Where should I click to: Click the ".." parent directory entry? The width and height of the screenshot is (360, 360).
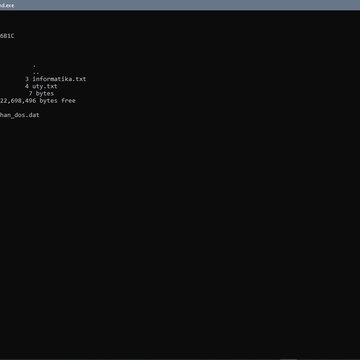(36, 73)
